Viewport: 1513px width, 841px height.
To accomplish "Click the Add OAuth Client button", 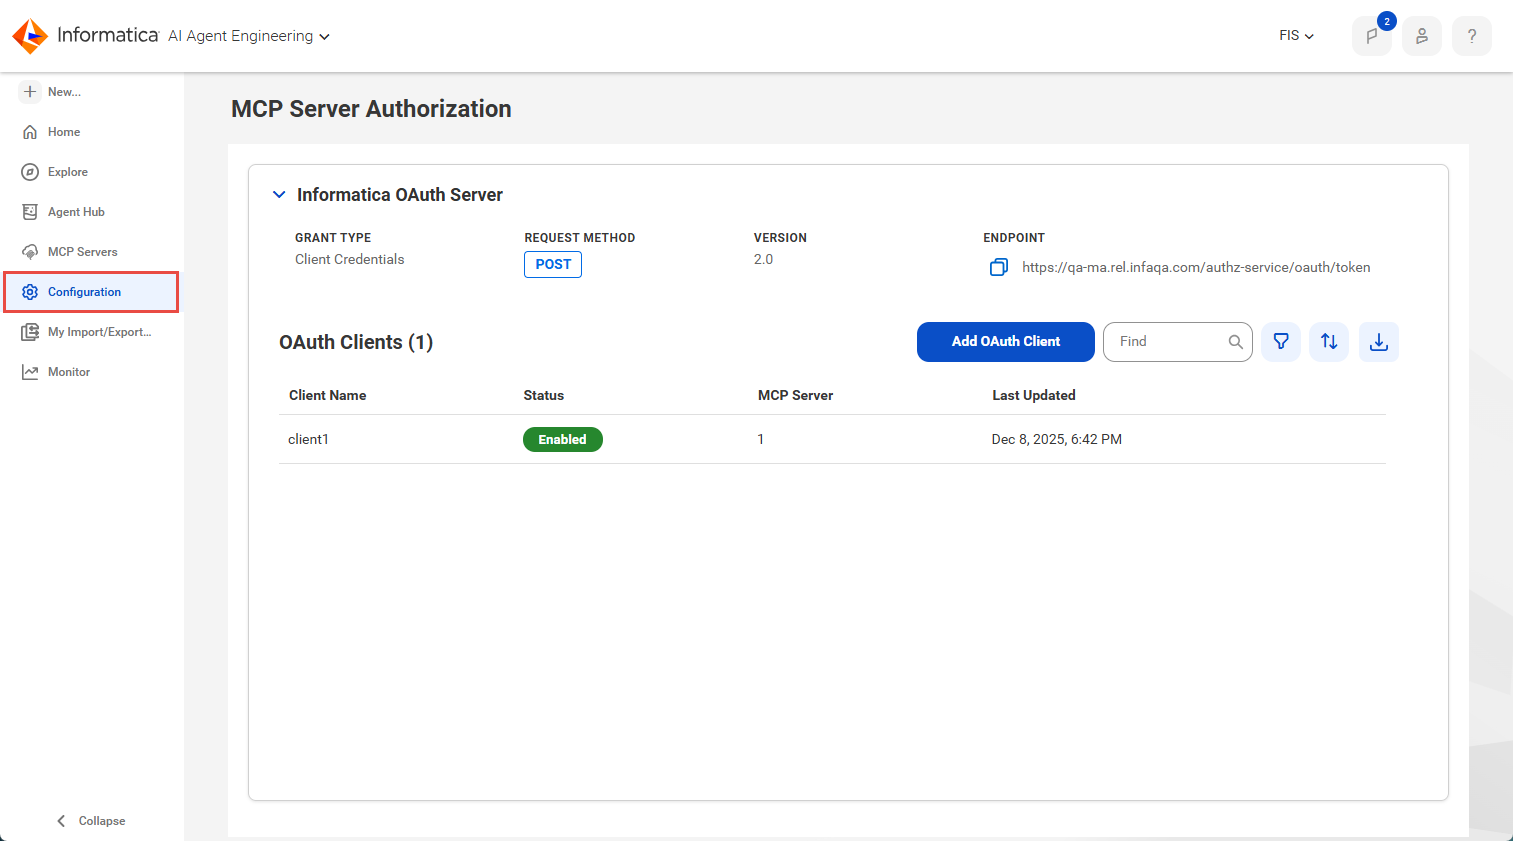I will tap(1006, 342).
